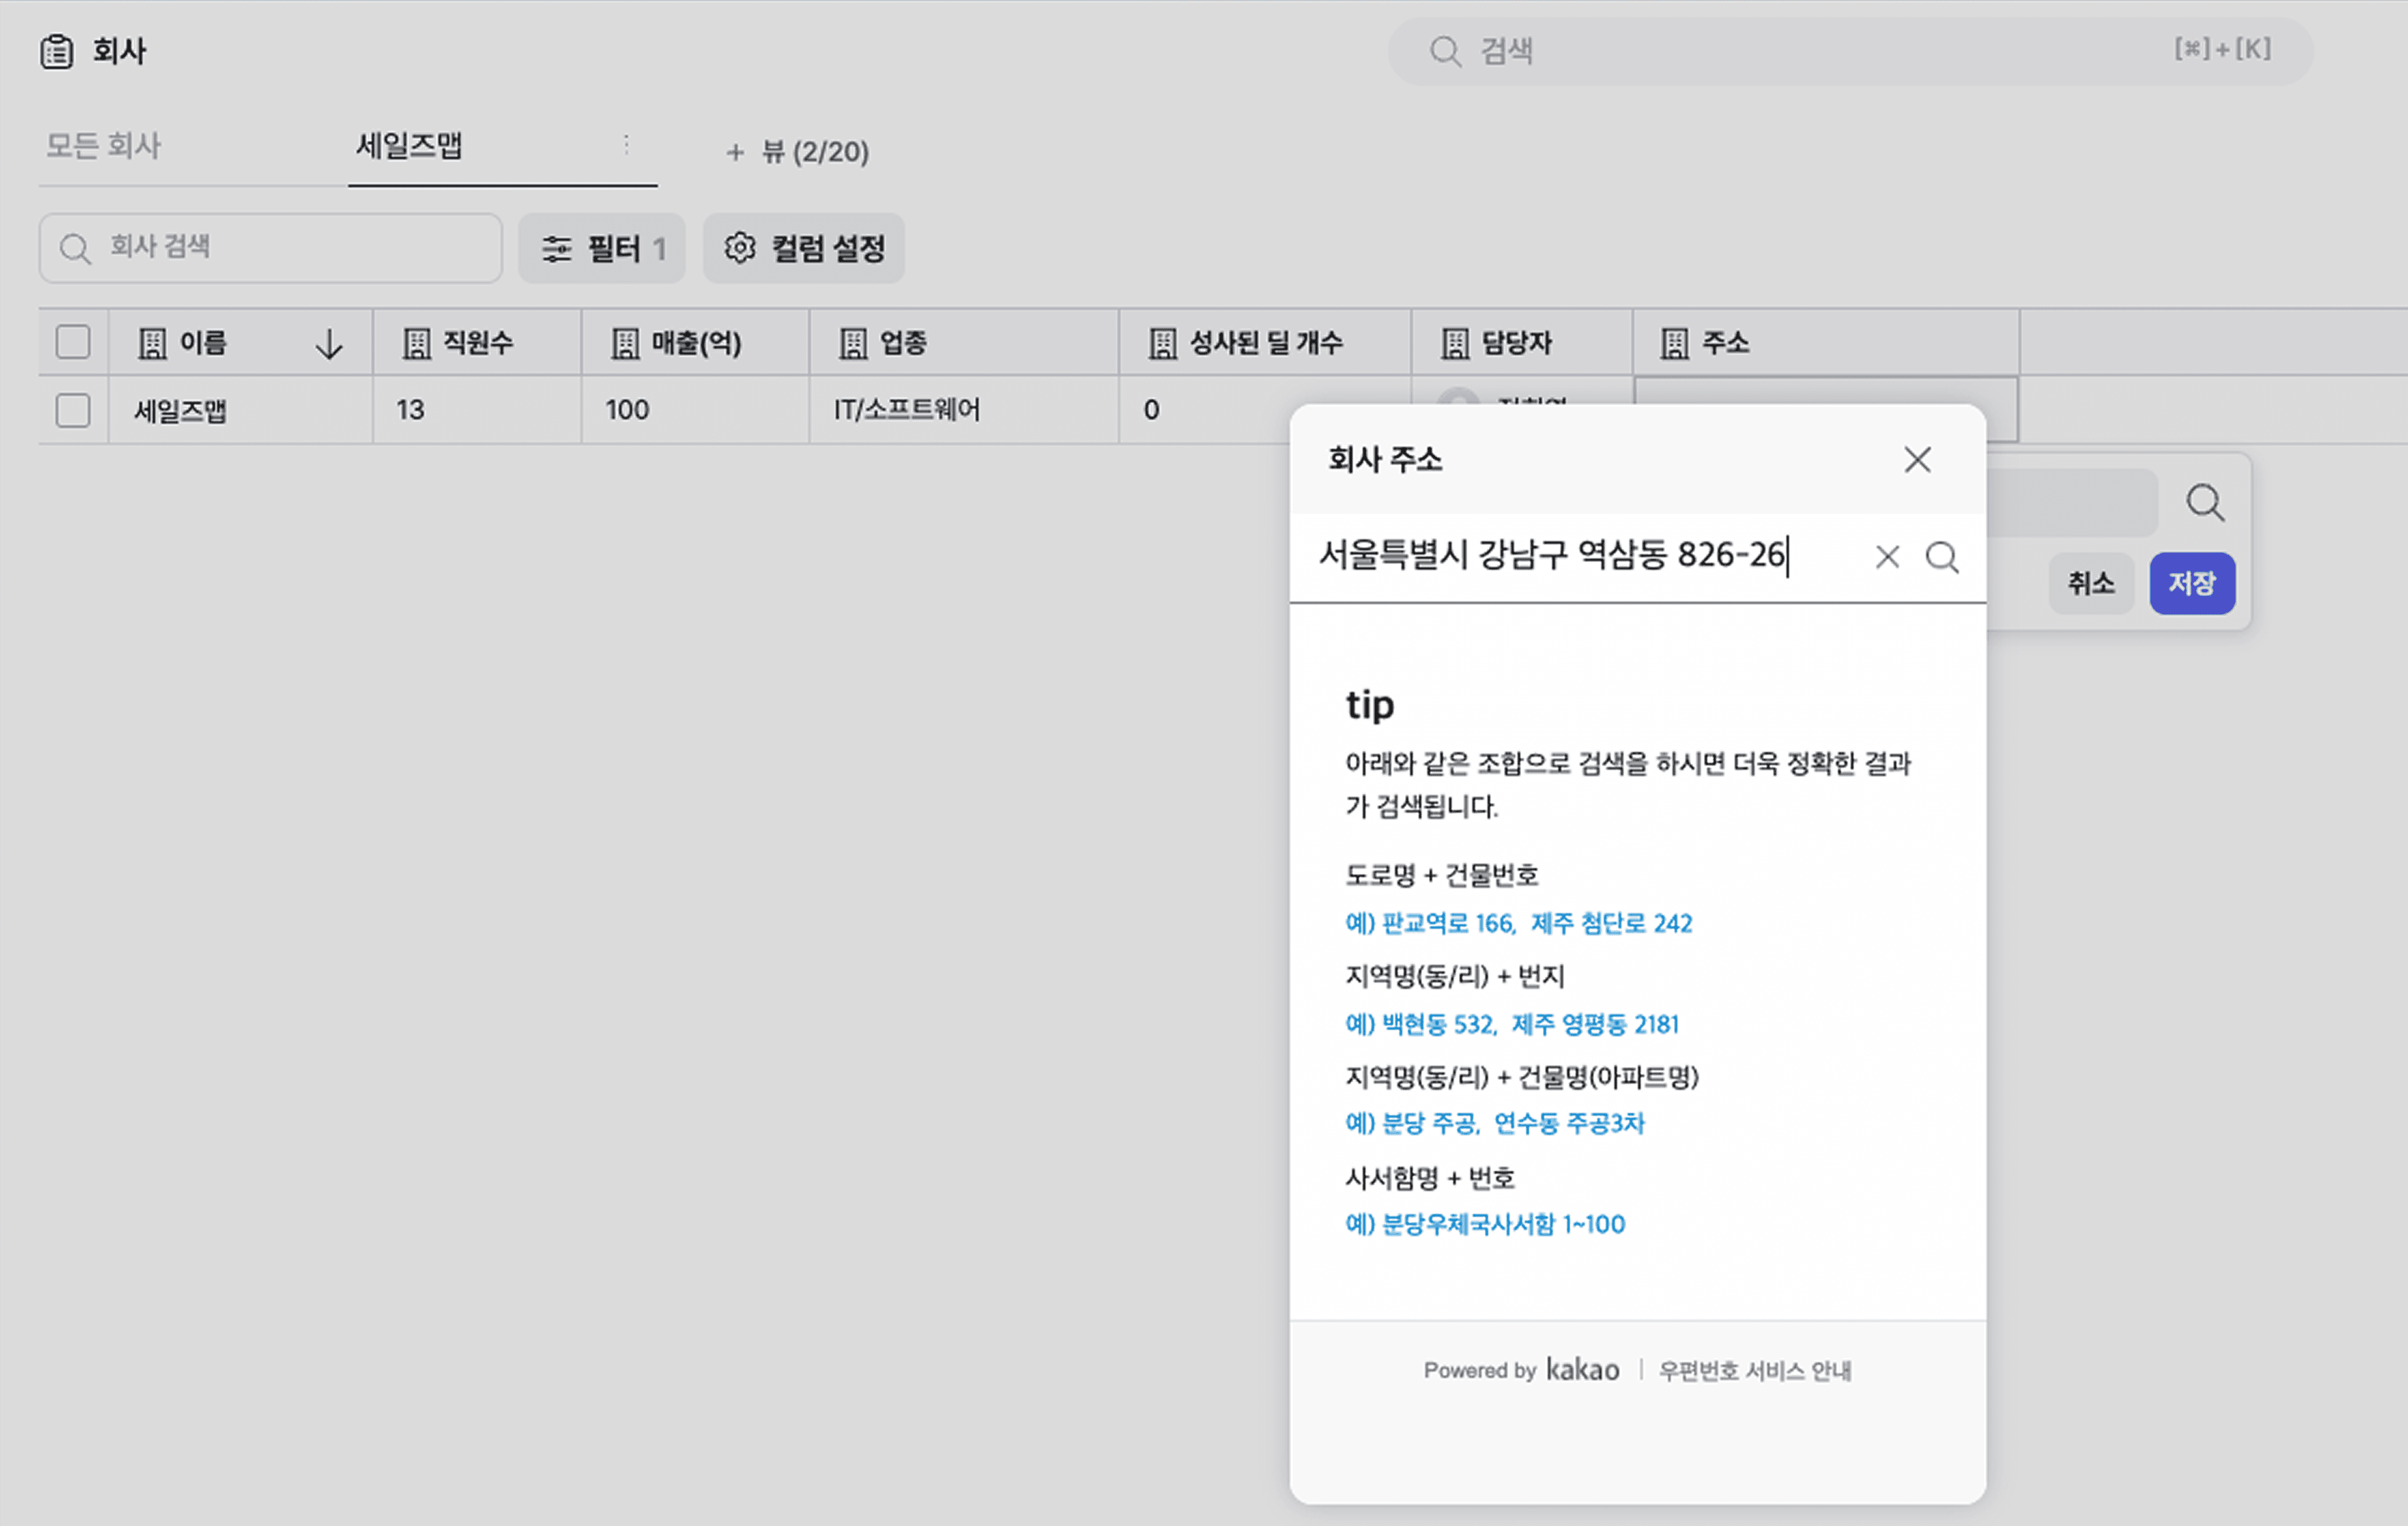This screenshot has width=2408, height=1526.
Task: Click the building icon of 업종 column
Action: click(853, 344)
